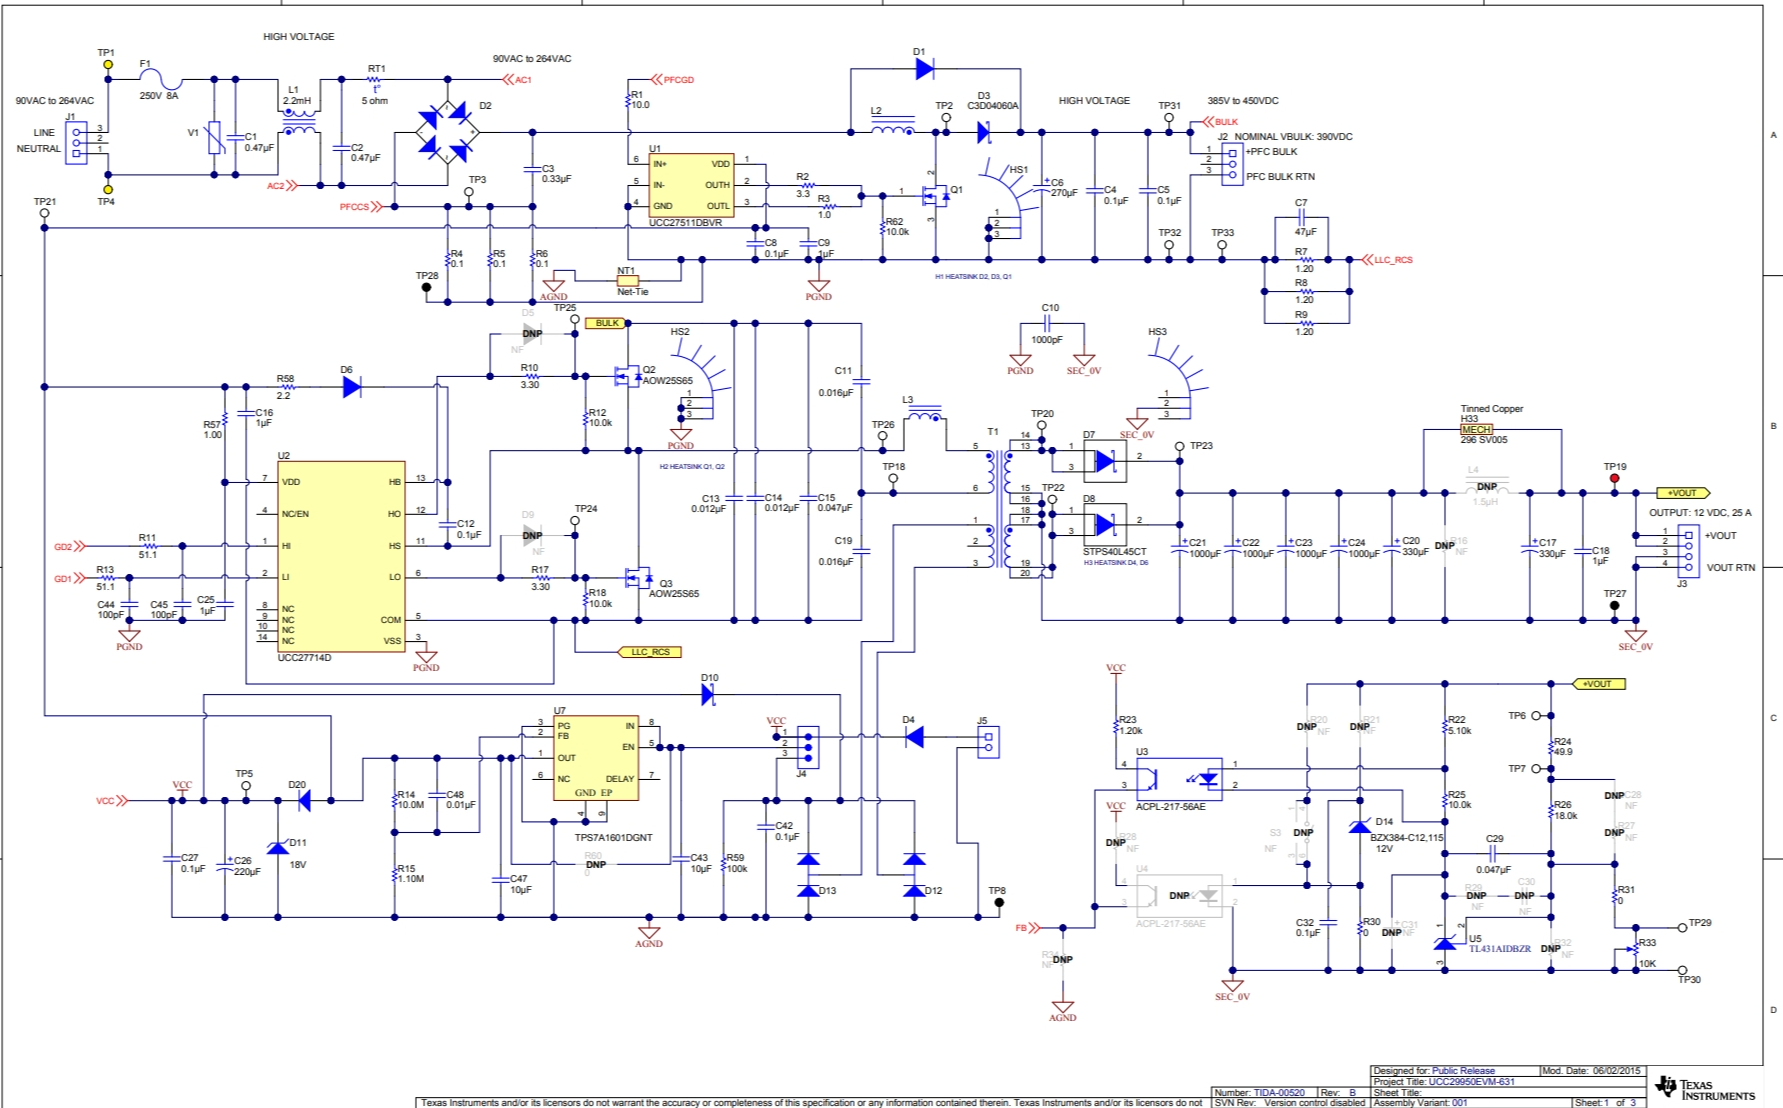The width and height of the screenshot is (1783, 1108).
Task: Click the Q1 MOSFET symbol
Action: (935, 195)
